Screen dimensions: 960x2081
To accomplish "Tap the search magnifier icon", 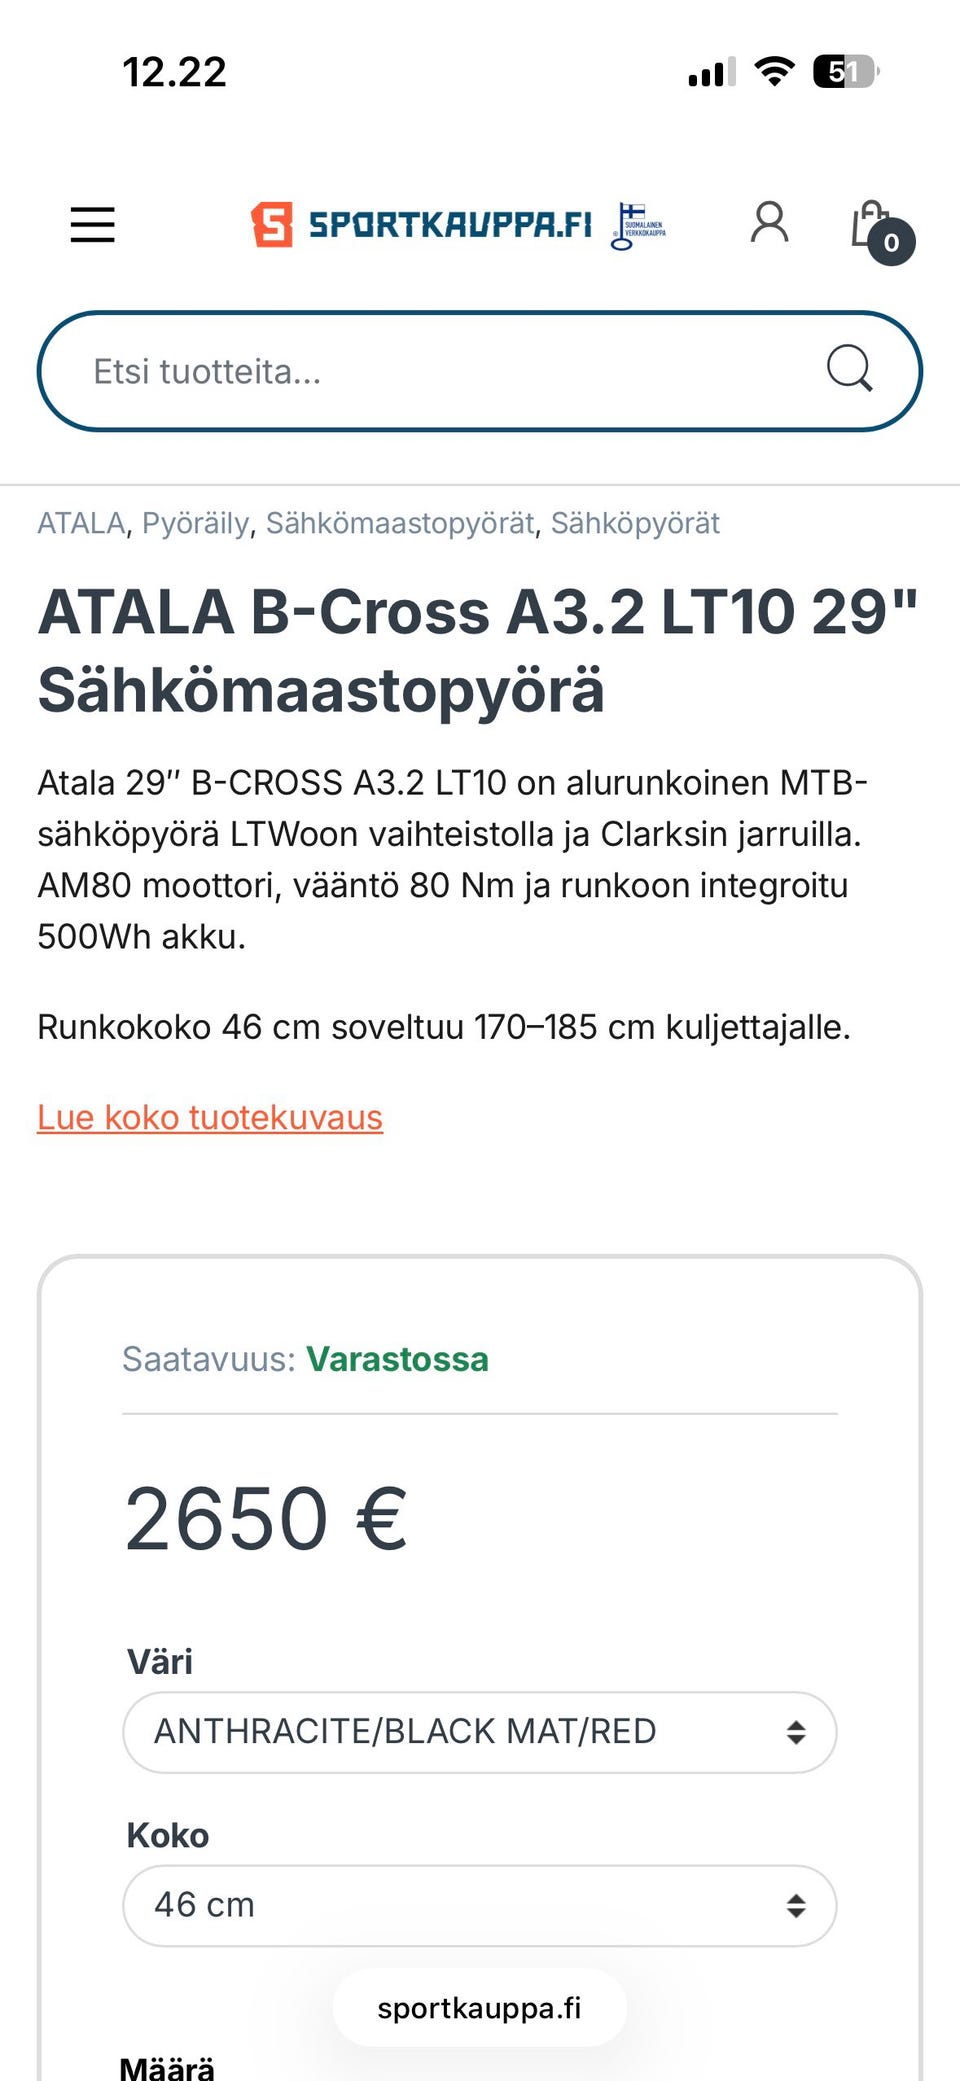I will pyautogui.click(x=849, y=369).
